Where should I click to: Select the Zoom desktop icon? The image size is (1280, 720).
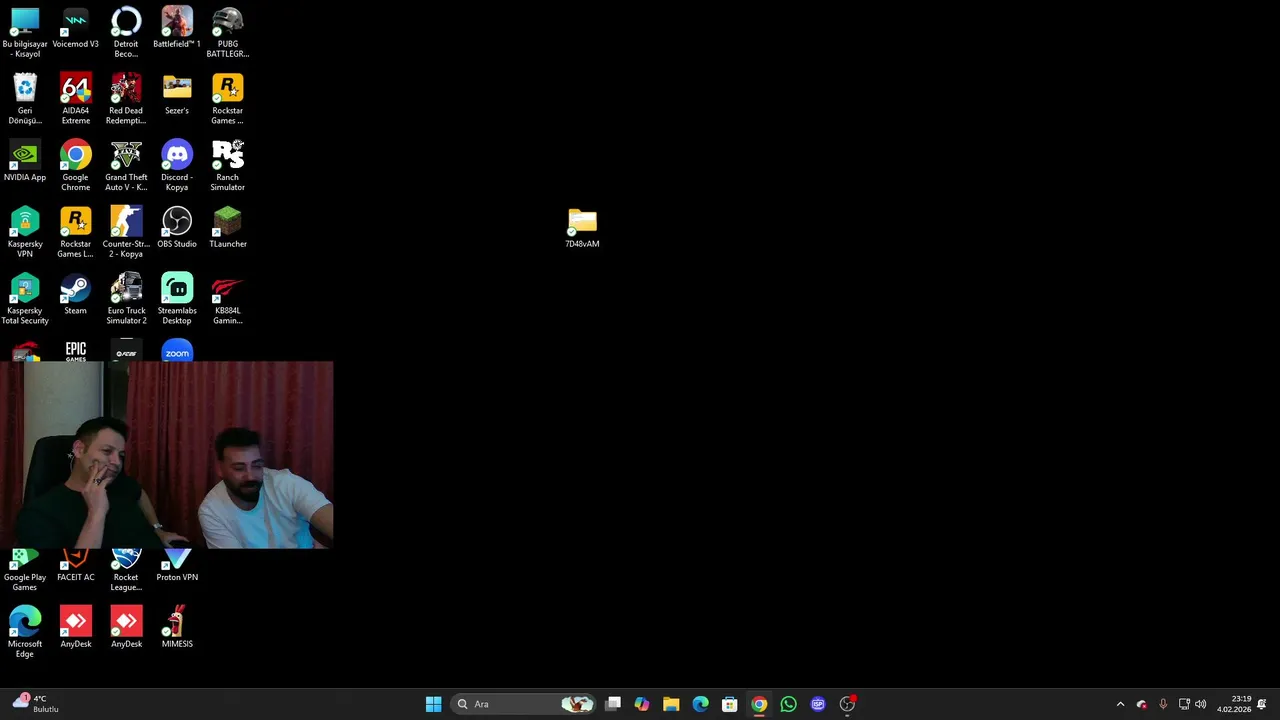click(177, 351)
